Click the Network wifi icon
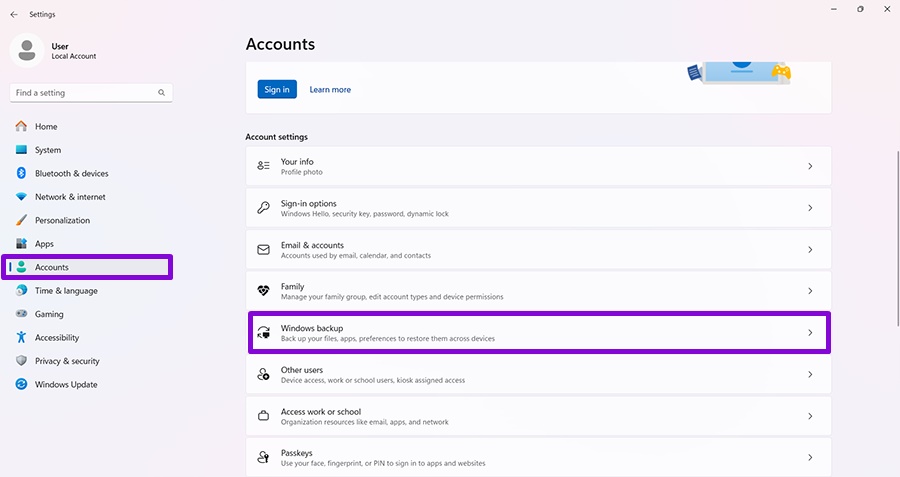This screenshot has height=477, width=900. pyautogui.click(x=21, y=197)
